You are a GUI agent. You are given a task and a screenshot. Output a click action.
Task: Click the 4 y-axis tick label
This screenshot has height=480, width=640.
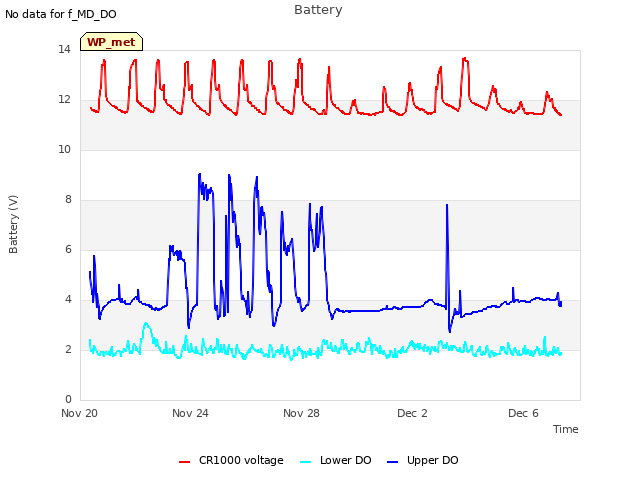[68, 300]
